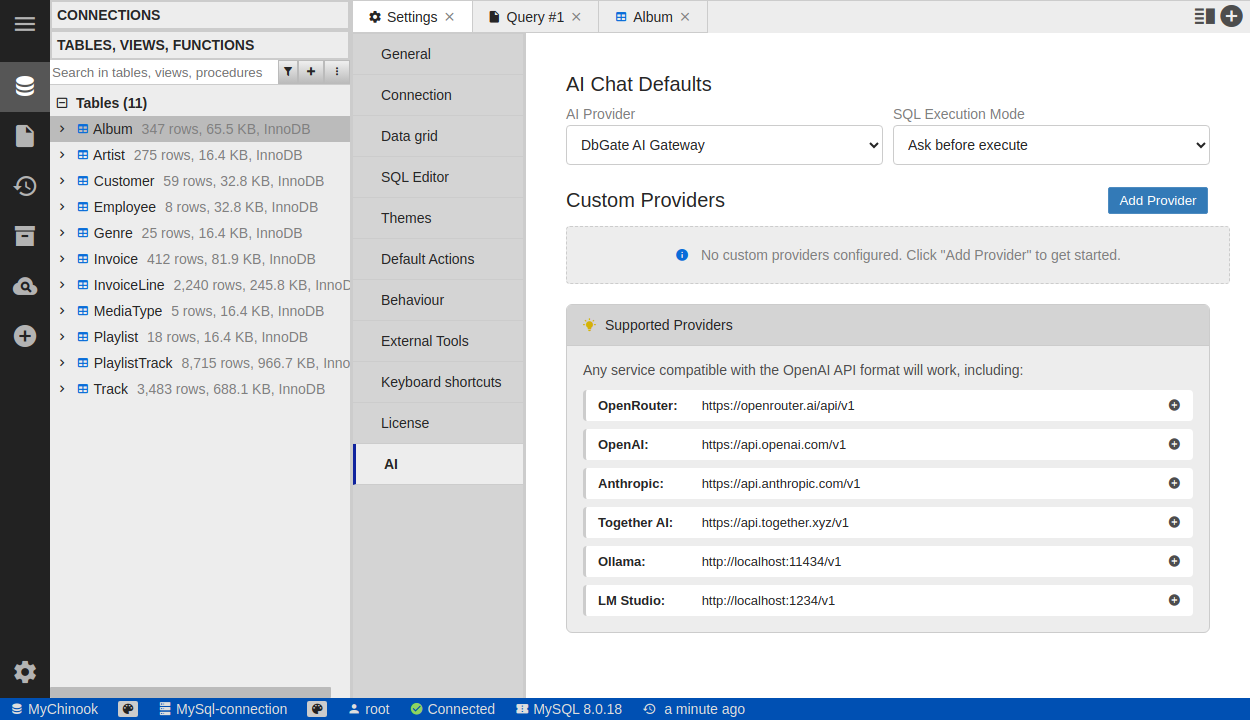
Task: Click the plus icon next to Ollama
Action: coord(1174,561)
